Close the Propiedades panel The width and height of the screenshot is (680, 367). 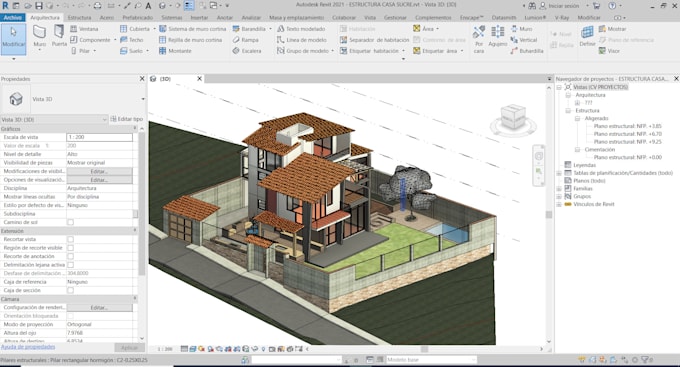142,79
